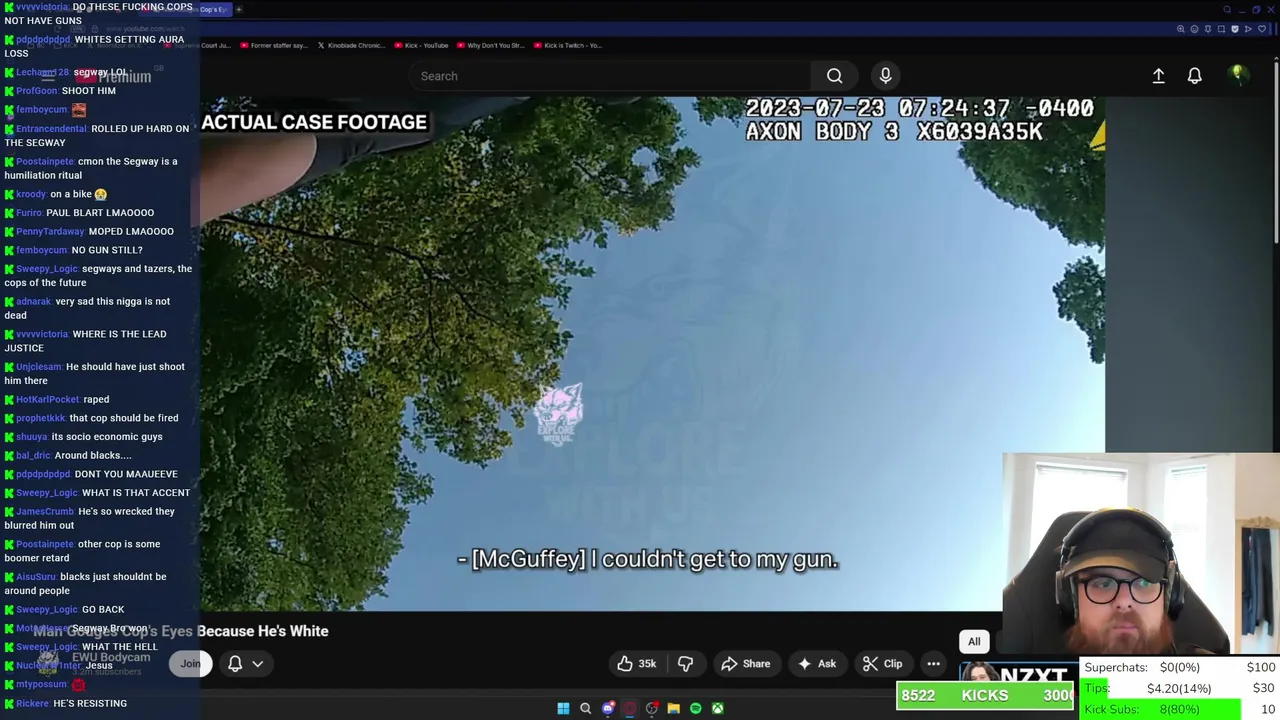The width and height of the screenshot is (1280, 720).
Task: Open the Windows Start menu
Action: [563, 708]
